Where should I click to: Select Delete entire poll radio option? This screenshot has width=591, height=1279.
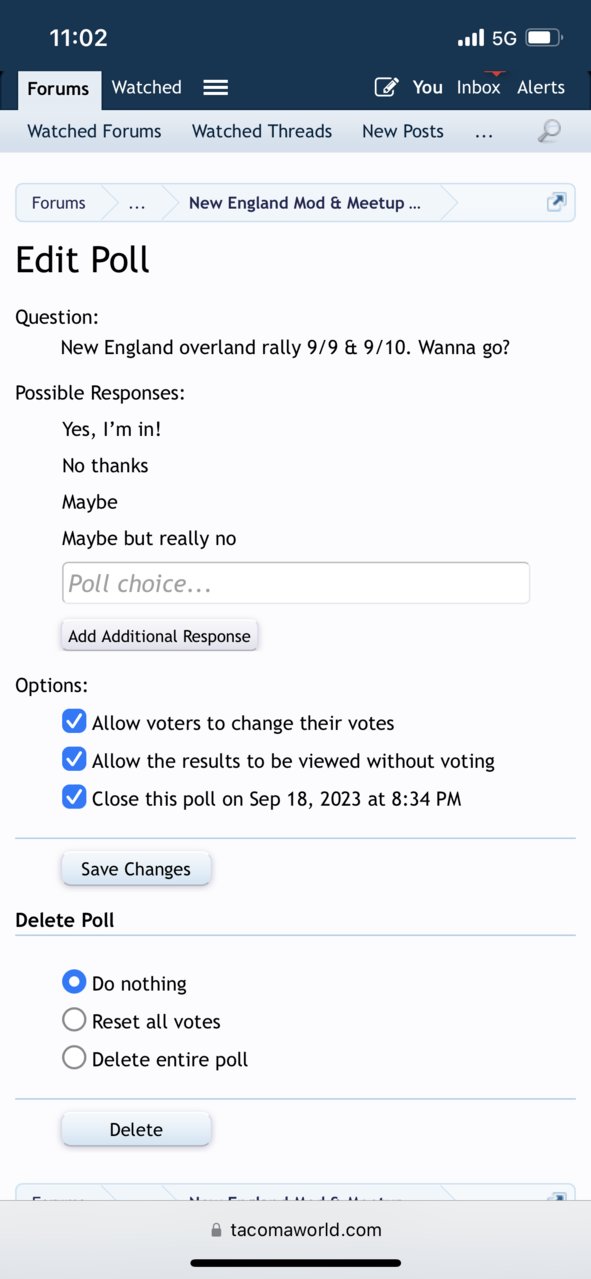coord(74,1058)
